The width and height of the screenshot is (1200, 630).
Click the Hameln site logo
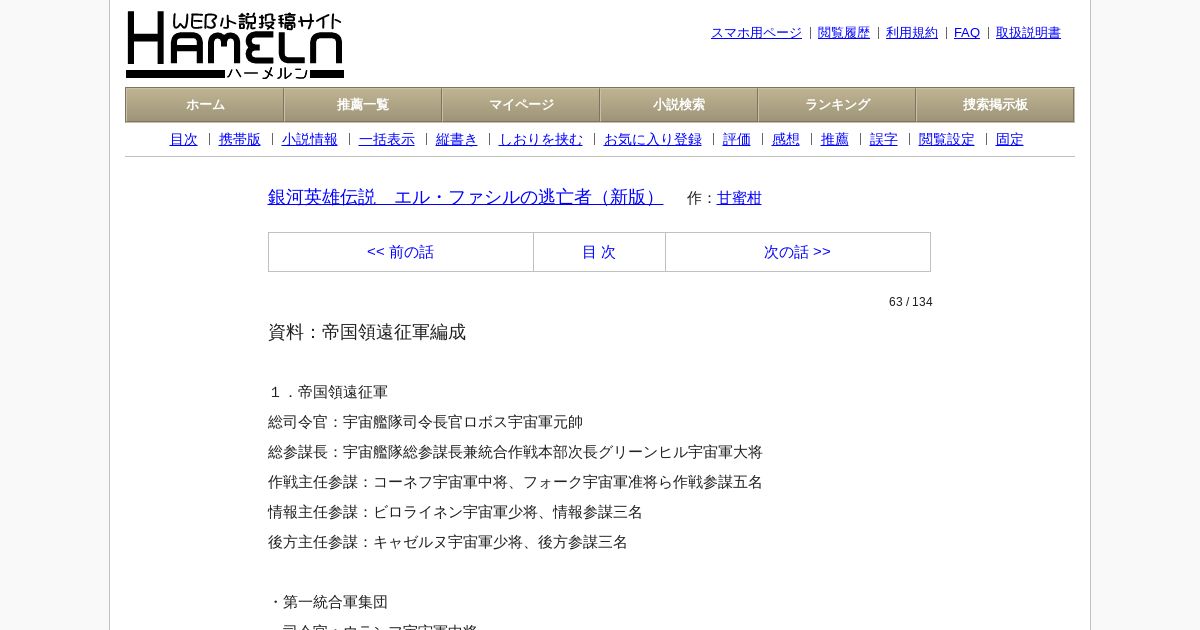235,45
